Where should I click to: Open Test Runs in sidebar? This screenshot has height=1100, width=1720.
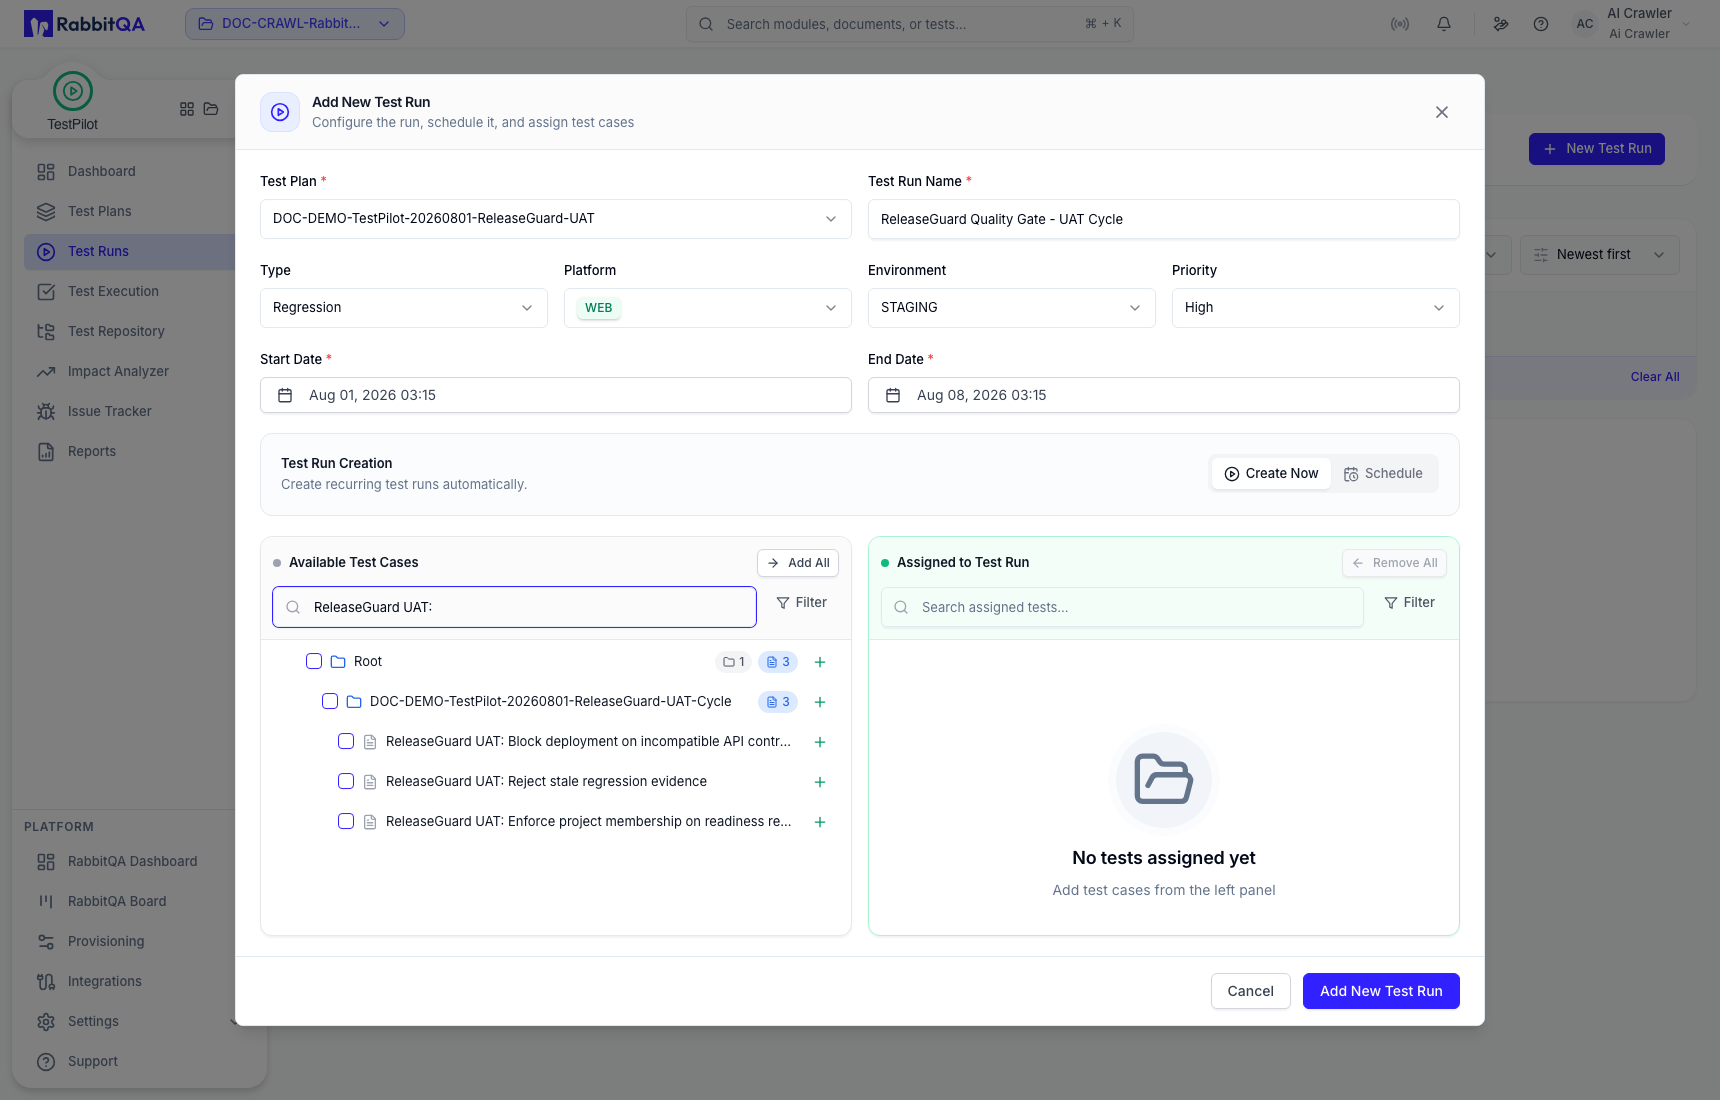pyautogui.click(x=130, y=252)
